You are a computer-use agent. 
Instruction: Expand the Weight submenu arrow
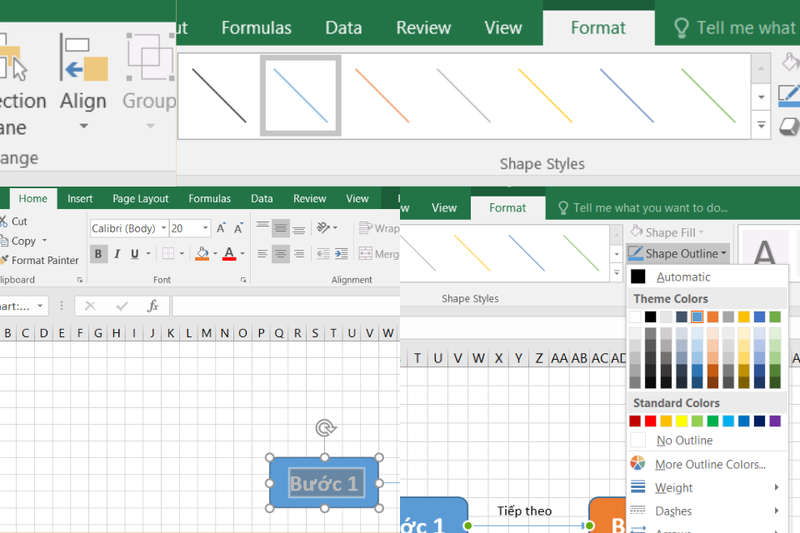776,487
